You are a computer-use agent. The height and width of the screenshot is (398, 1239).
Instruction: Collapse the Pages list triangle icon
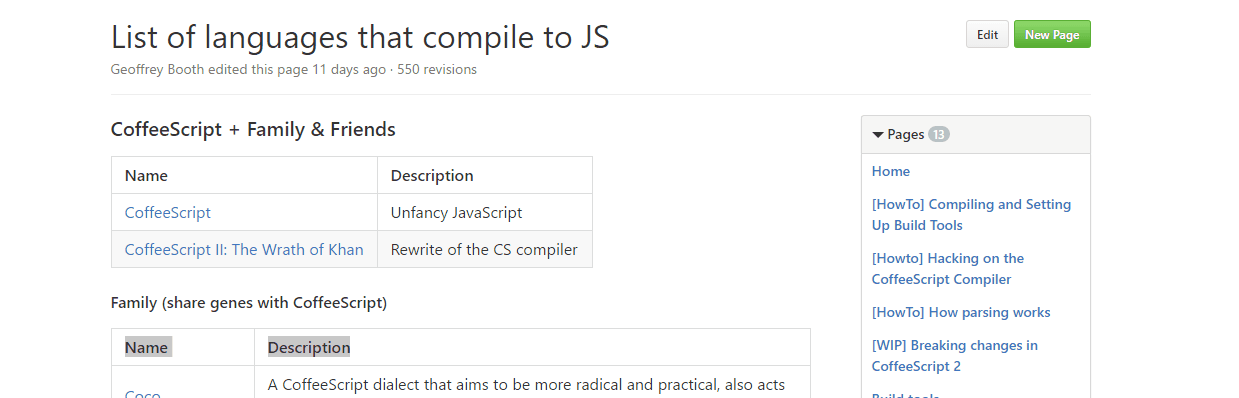pyautogui.click(x=878, y=135)
